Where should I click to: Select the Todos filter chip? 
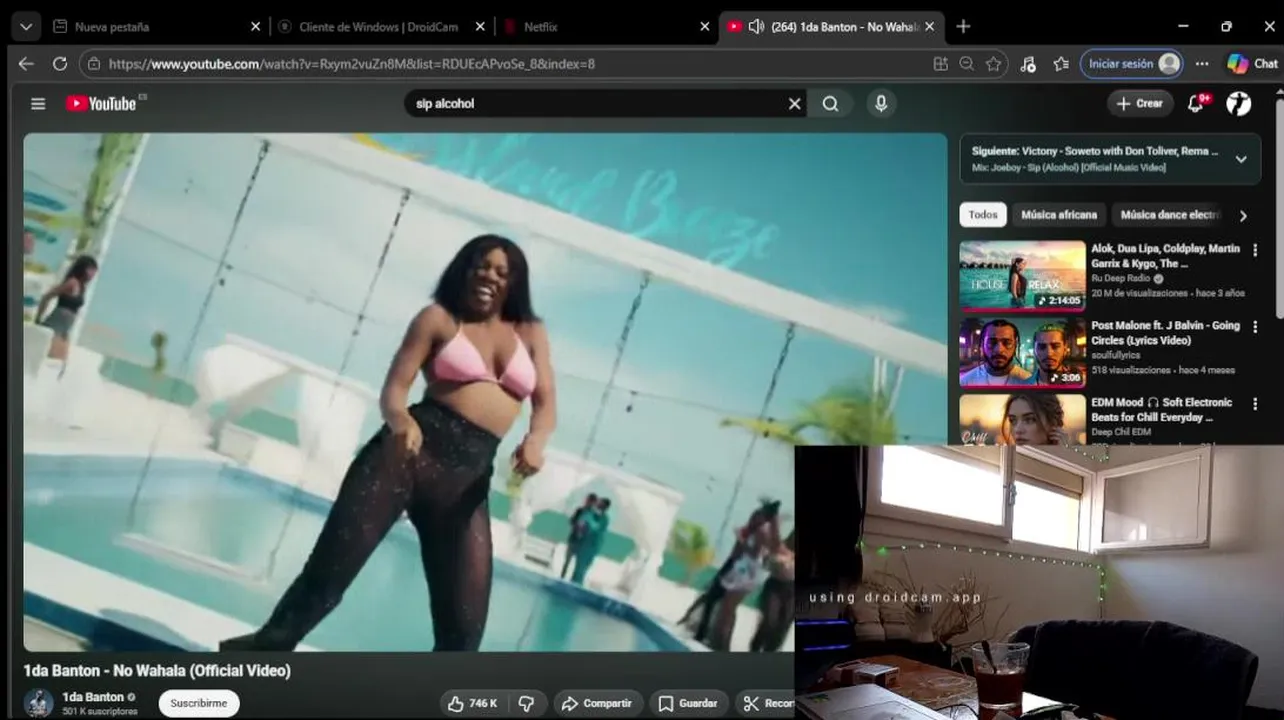pos(983,215)
